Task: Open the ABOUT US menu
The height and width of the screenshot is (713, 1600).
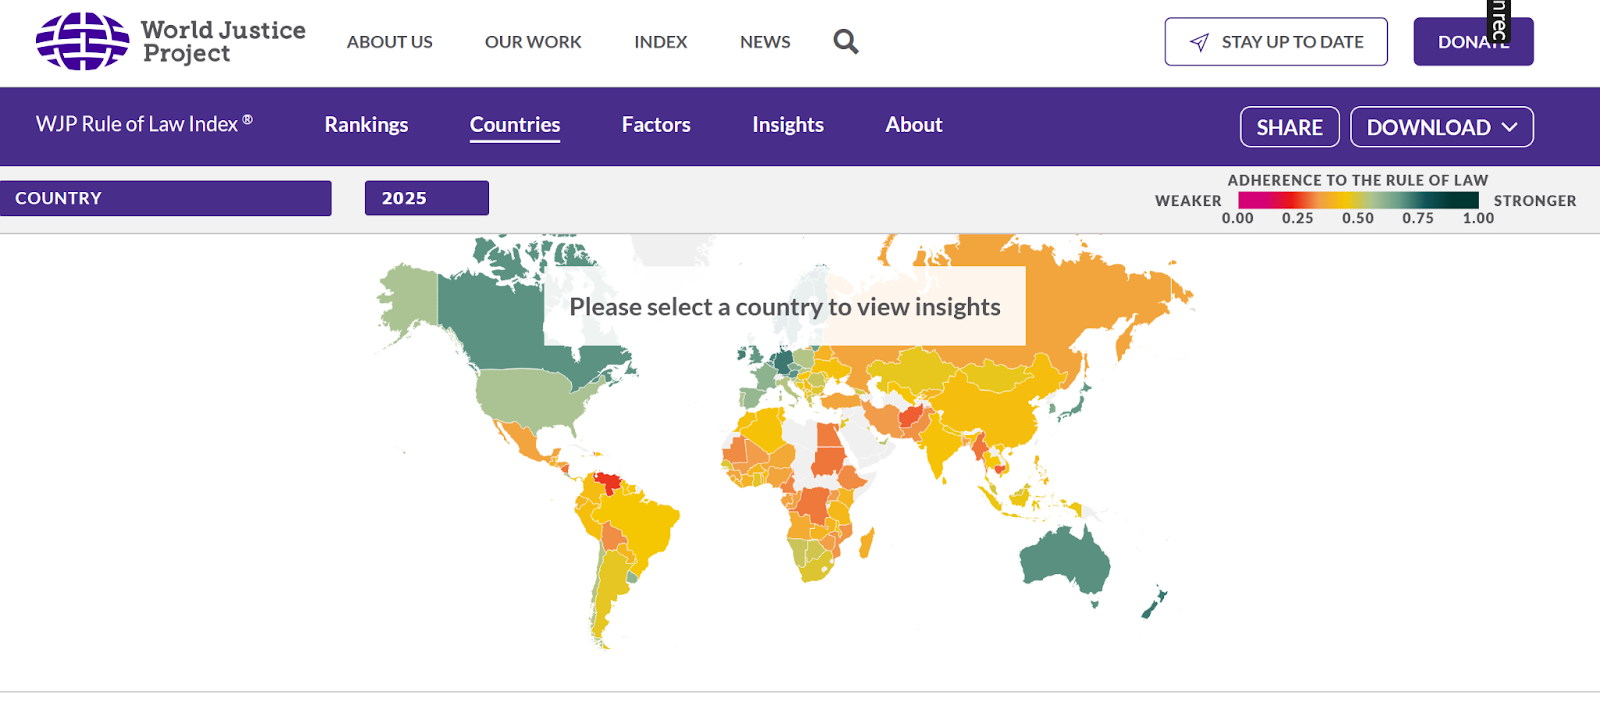Action: click(x=390, y=42)
